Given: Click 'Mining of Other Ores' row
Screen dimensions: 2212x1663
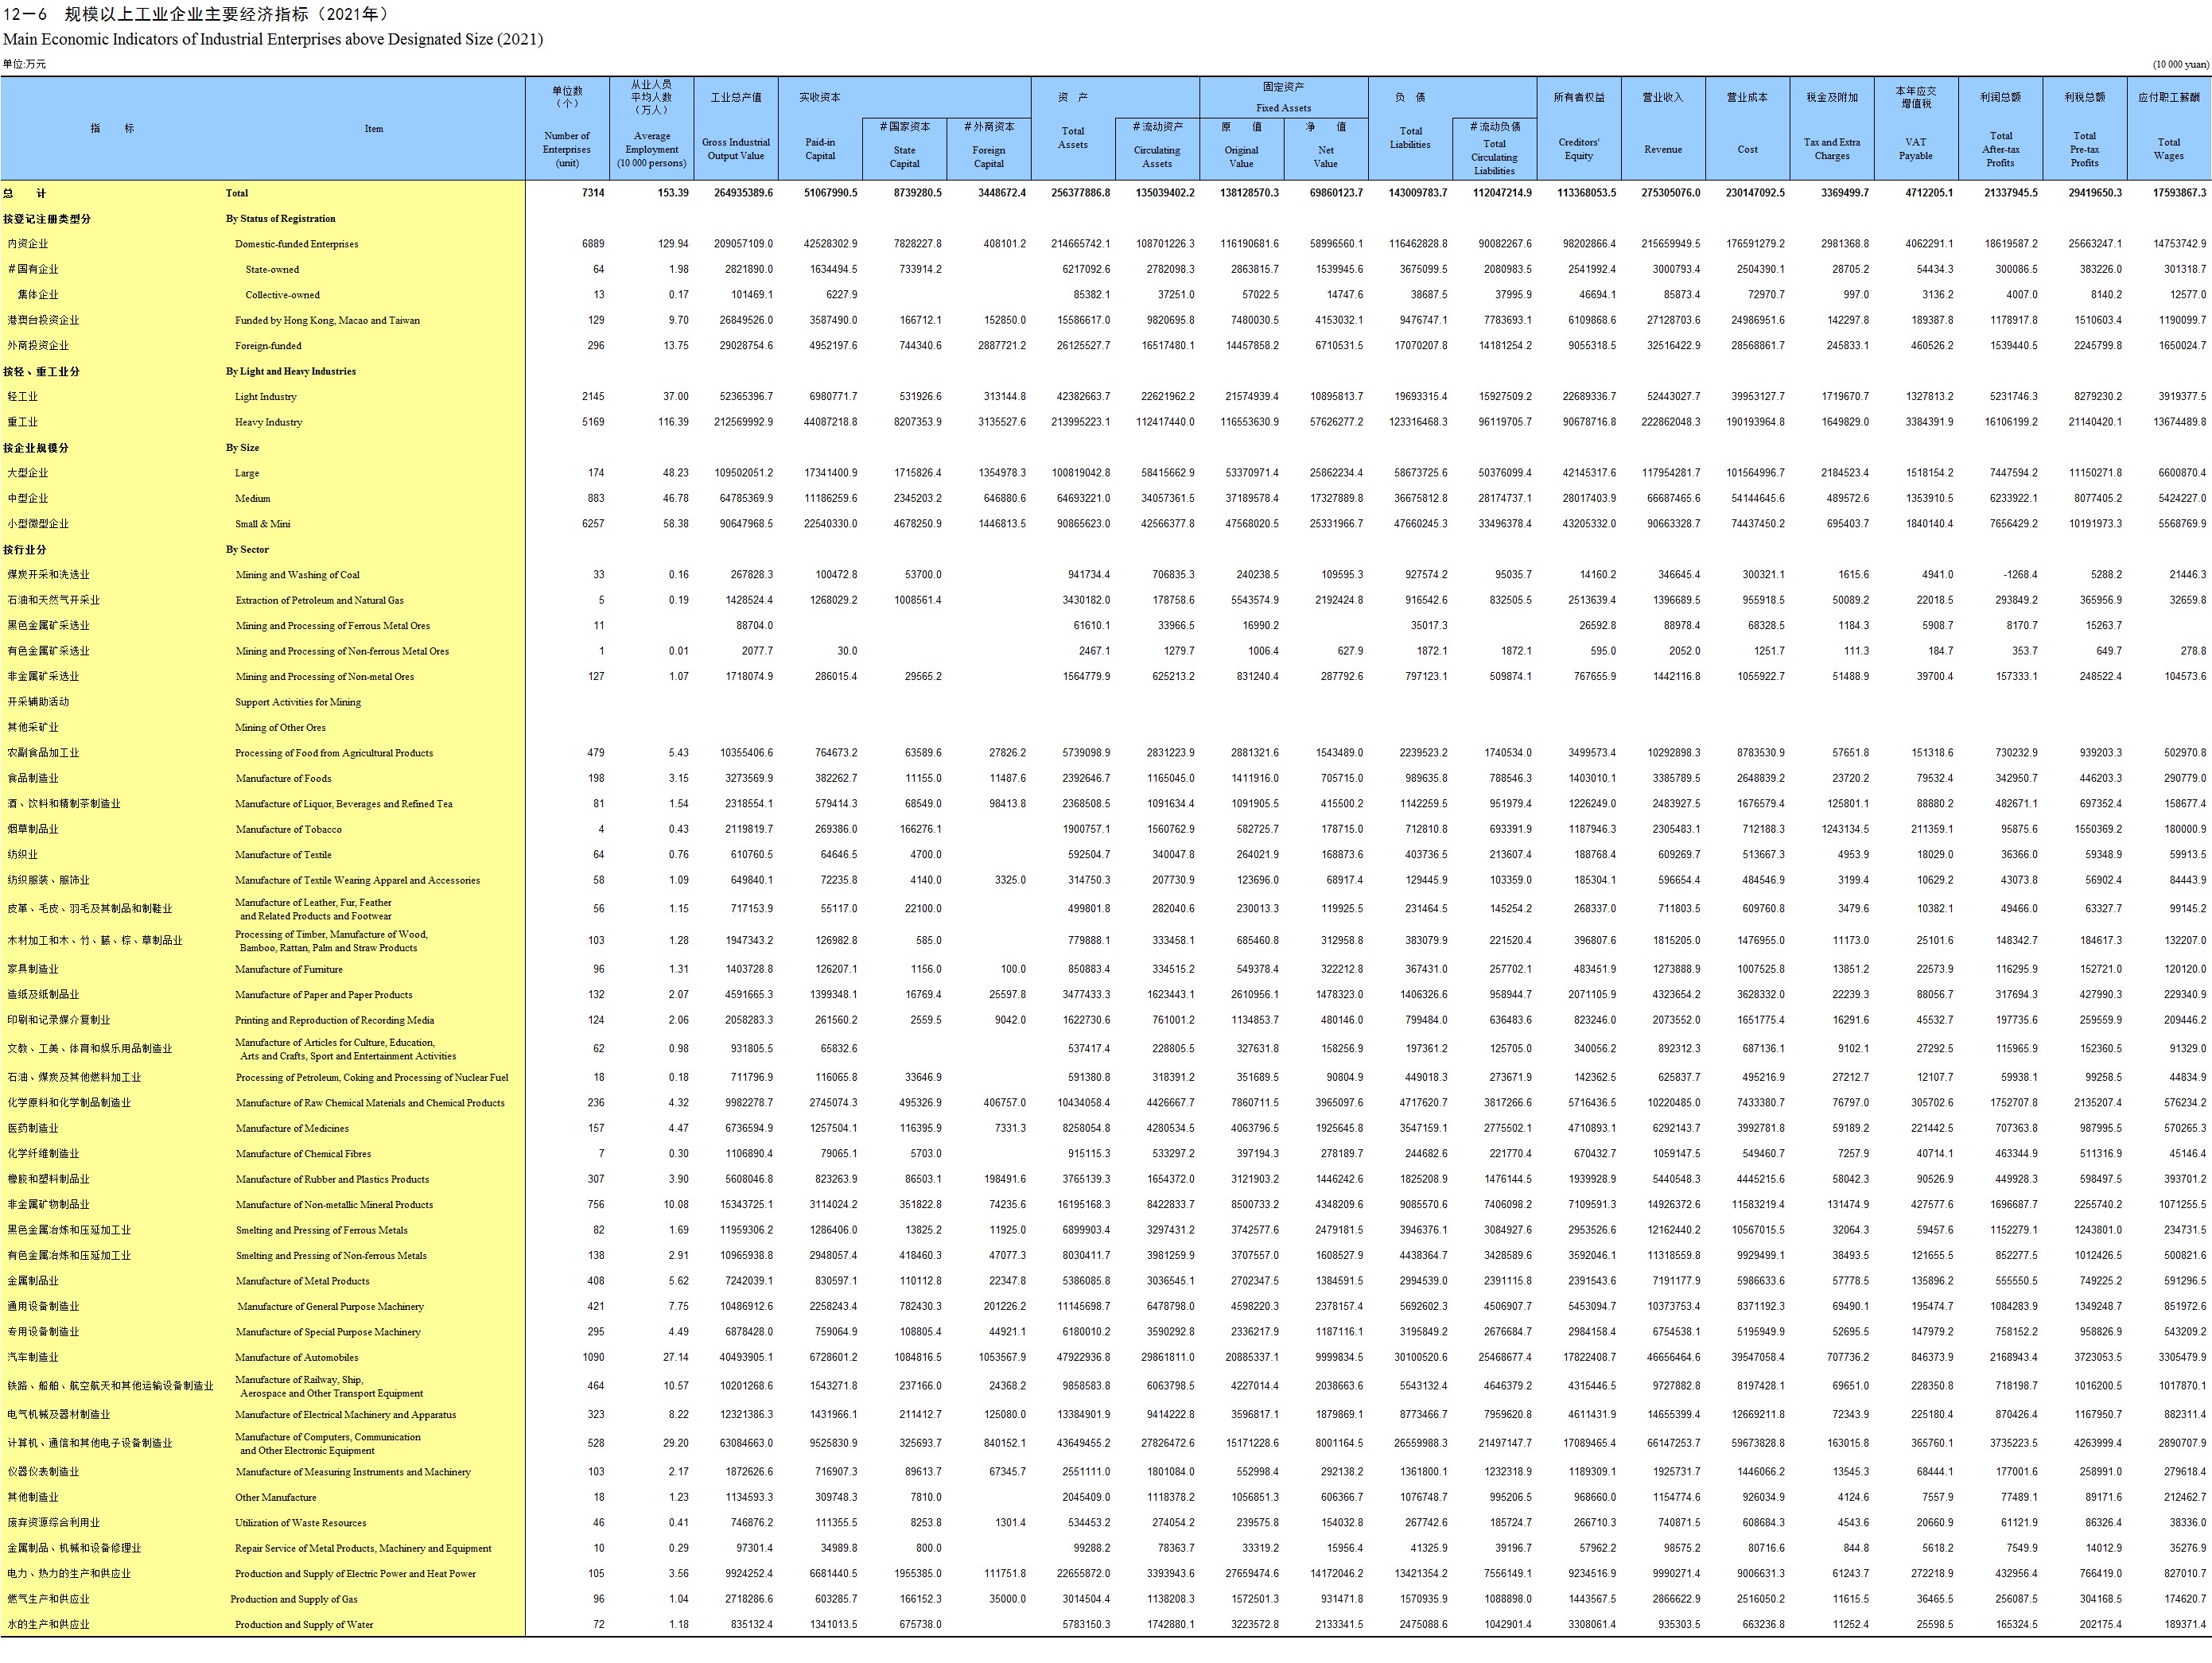Looking at the screenshot, I should click(x=280, y=727).
